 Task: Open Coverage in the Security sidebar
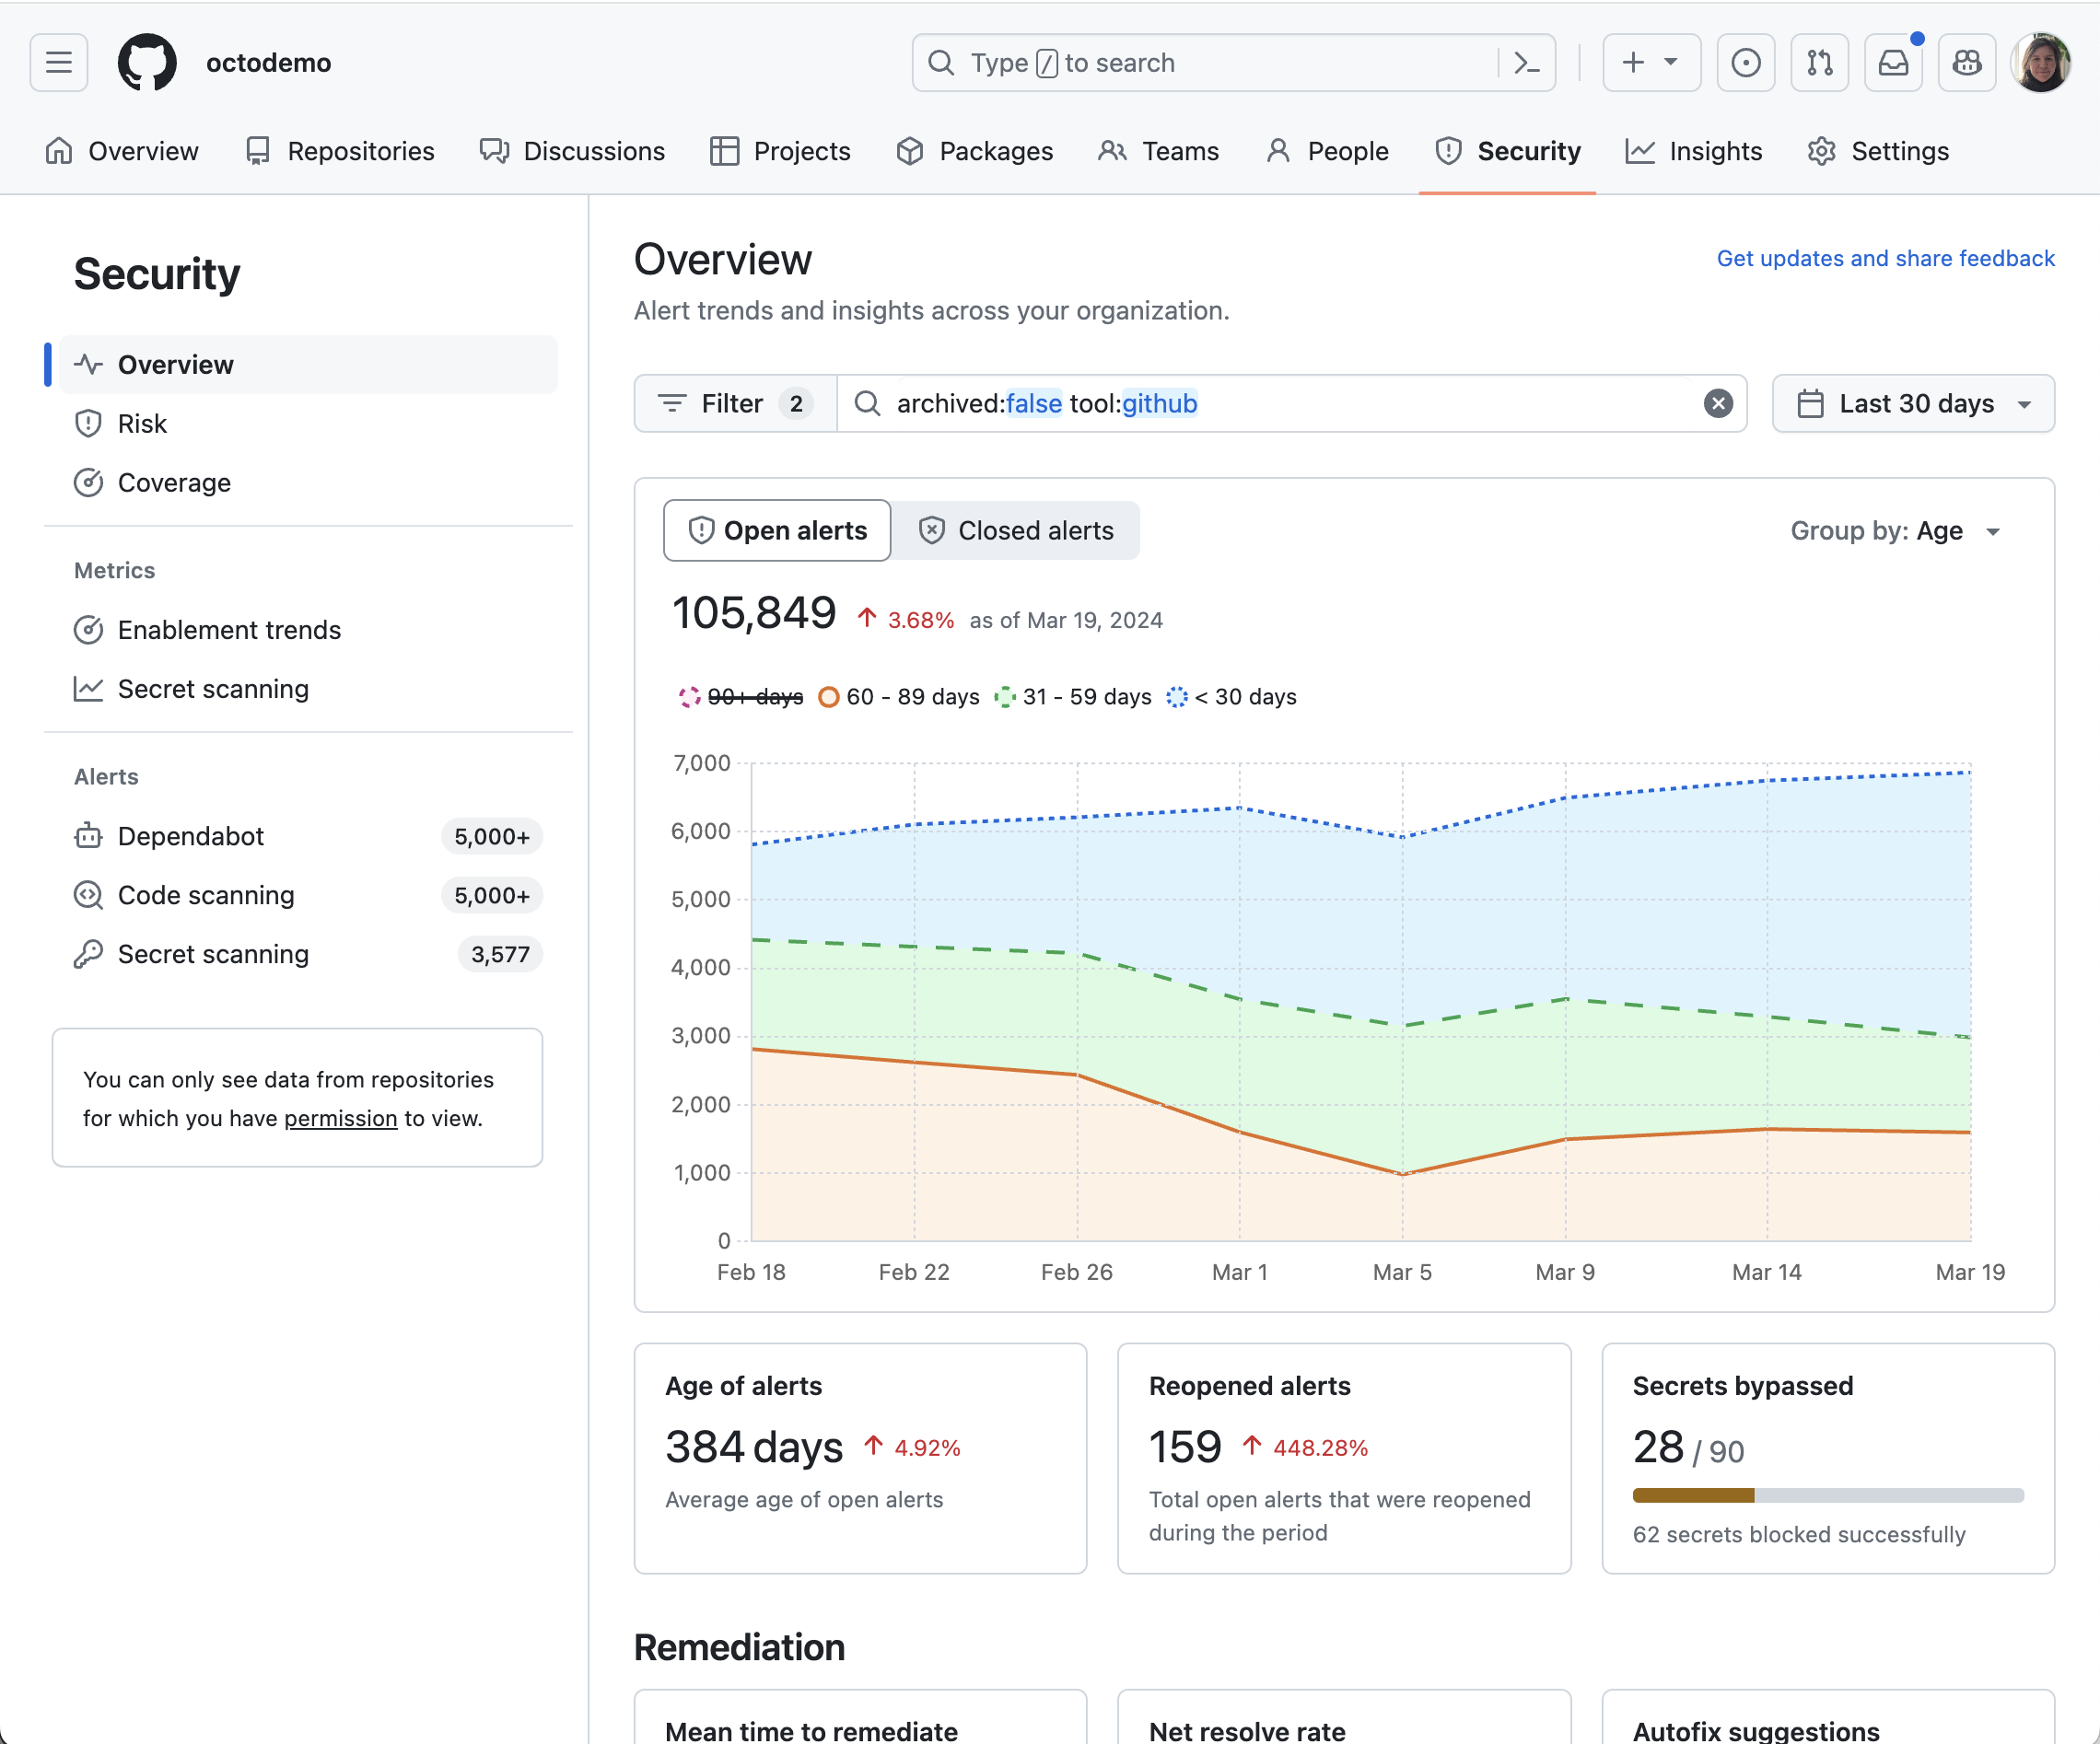point(308,483)
